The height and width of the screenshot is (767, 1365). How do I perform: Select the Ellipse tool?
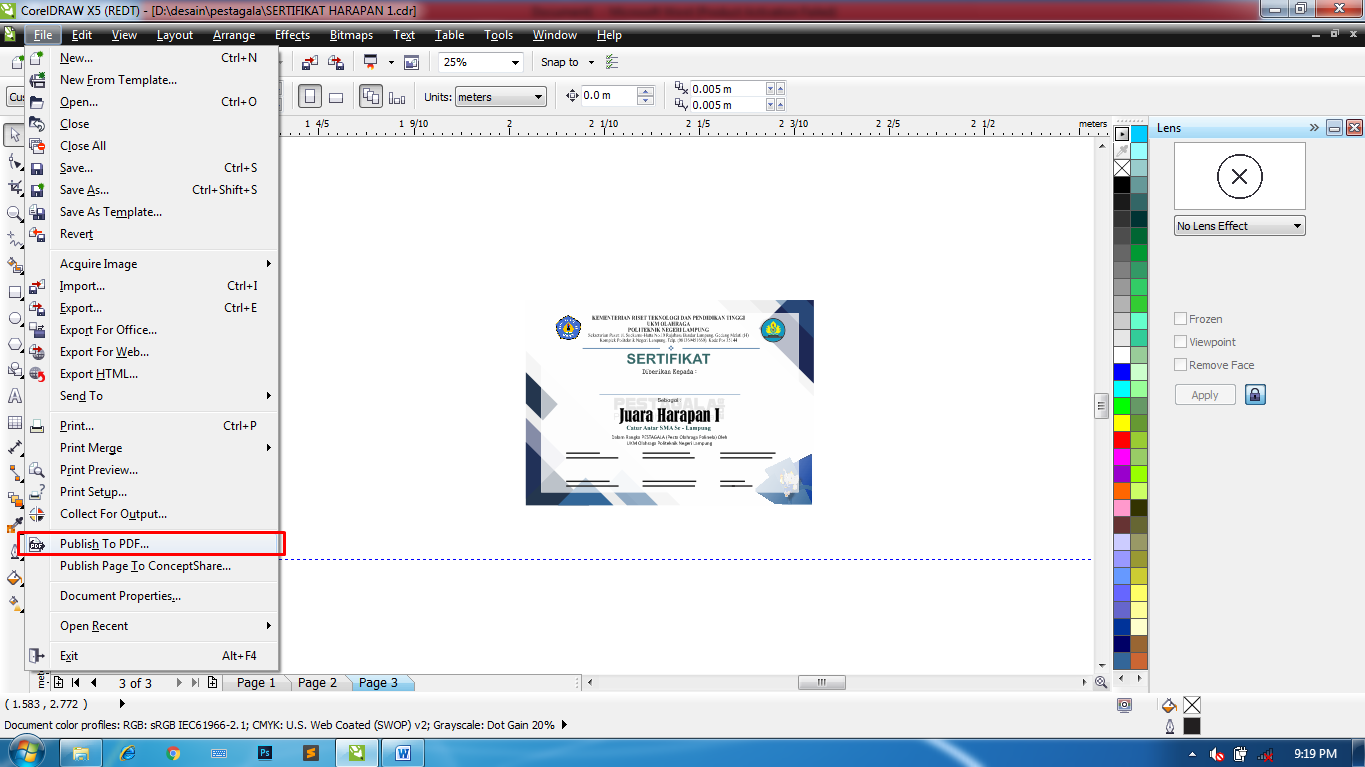(14, 317)
